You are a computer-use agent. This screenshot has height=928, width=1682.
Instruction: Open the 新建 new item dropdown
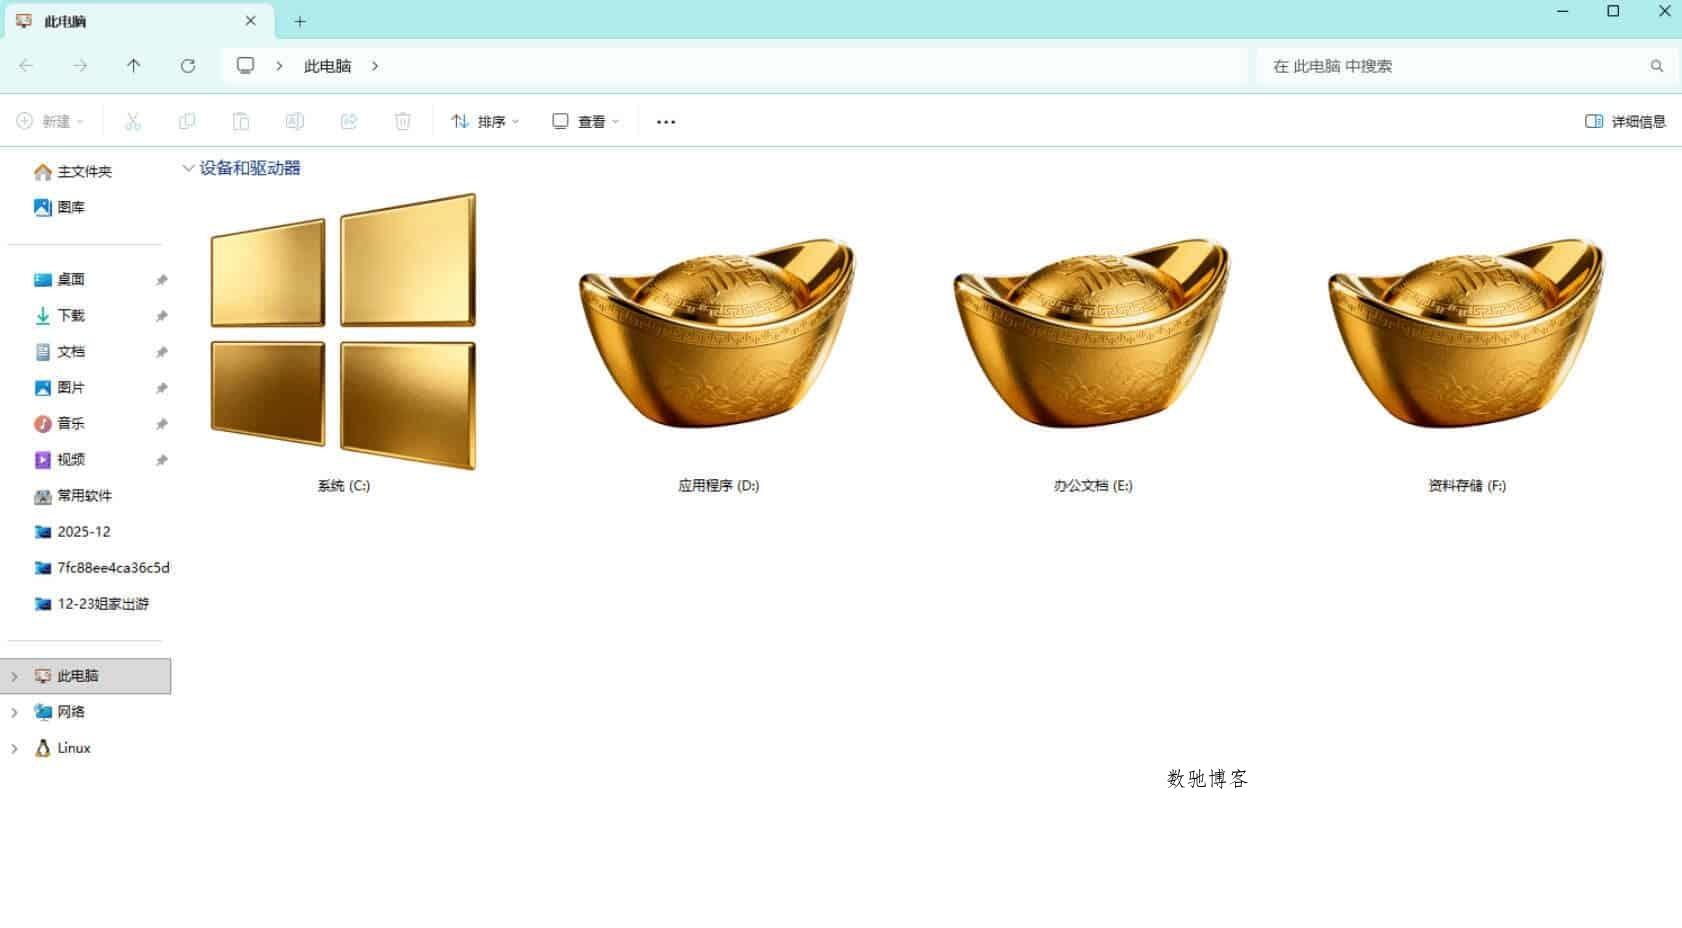tap(50, 121)
